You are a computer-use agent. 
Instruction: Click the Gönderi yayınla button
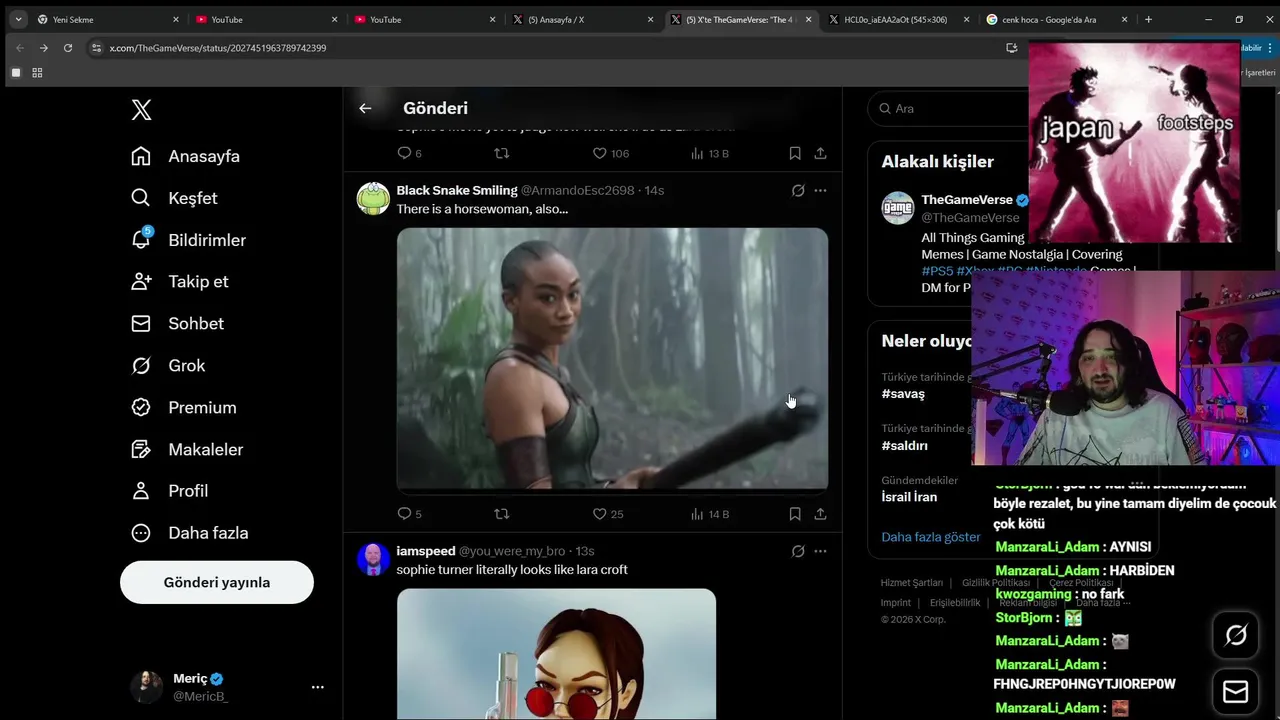(217, 582)
